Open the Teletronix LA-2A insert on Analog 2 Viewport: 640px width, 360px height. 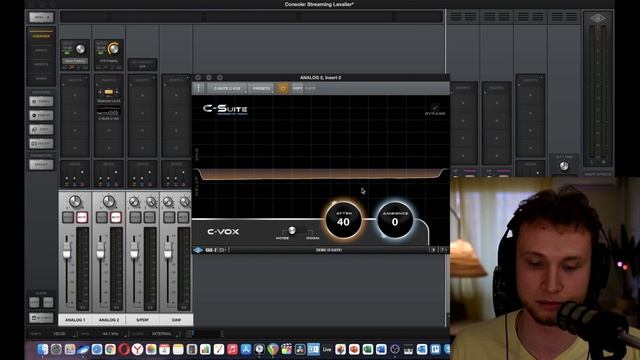click(109, 95)
